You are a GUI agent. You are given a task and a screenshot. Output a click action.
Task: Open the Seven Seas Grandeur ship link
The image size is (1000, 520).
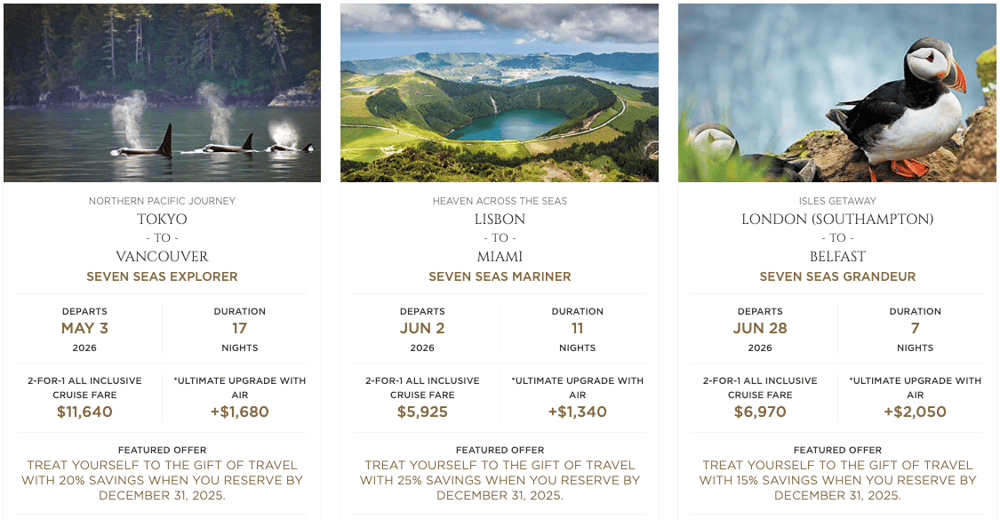point(837,277)
